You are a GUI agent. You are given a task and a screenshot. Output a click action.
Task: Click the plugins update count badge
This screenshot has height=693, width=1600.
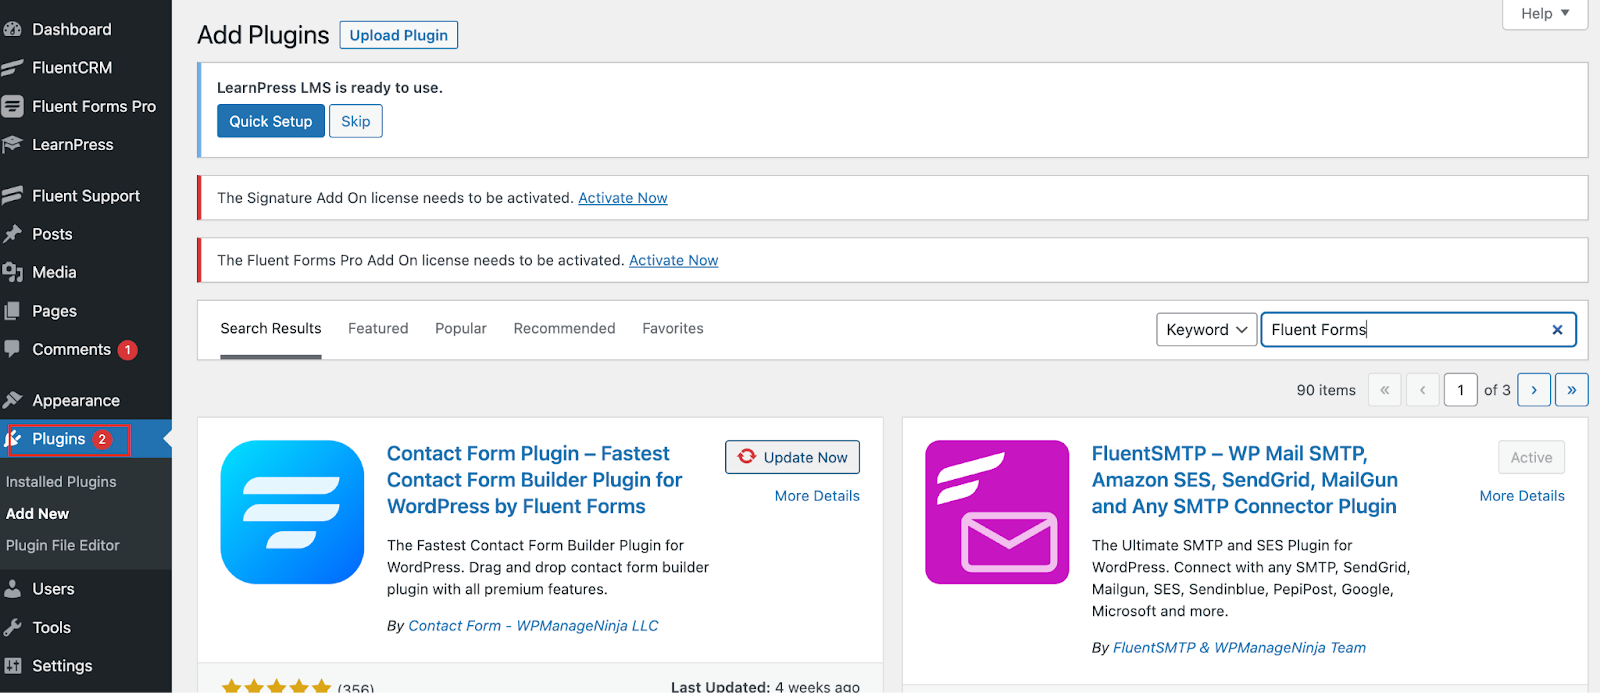point(102,439)
